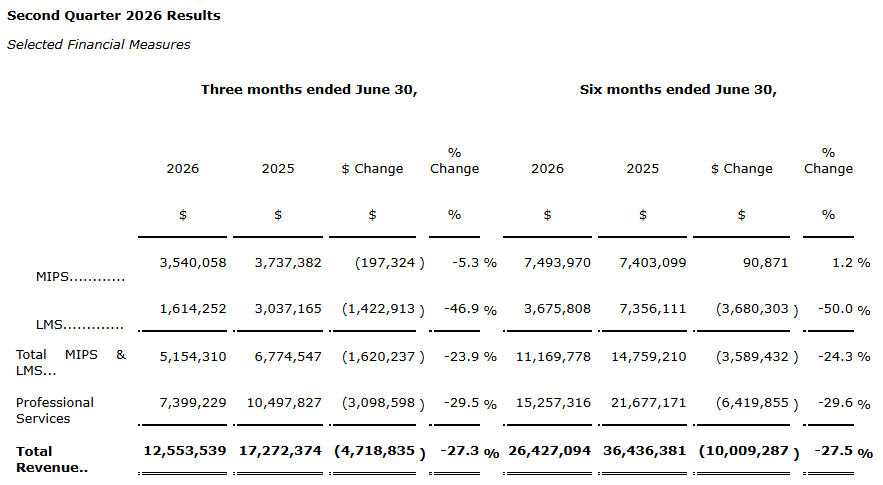Click the 'Professional Services' row label
Screen dimensions: 883x485
(x=55, y=411)
